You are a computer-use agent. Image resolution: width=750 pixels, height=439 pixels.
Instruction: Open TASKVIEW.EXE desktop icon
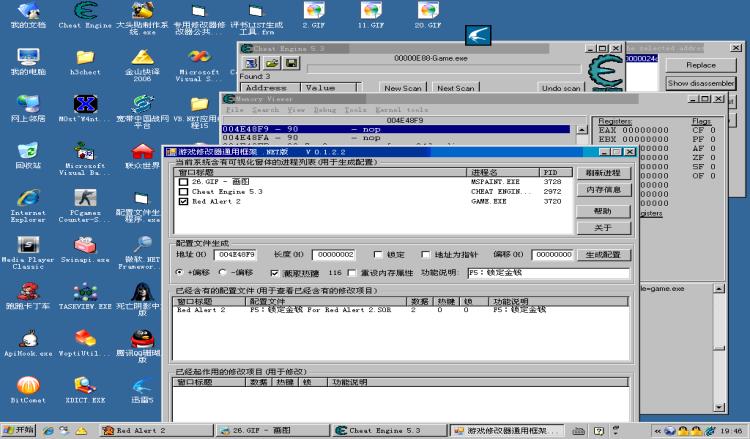point(85,296)
